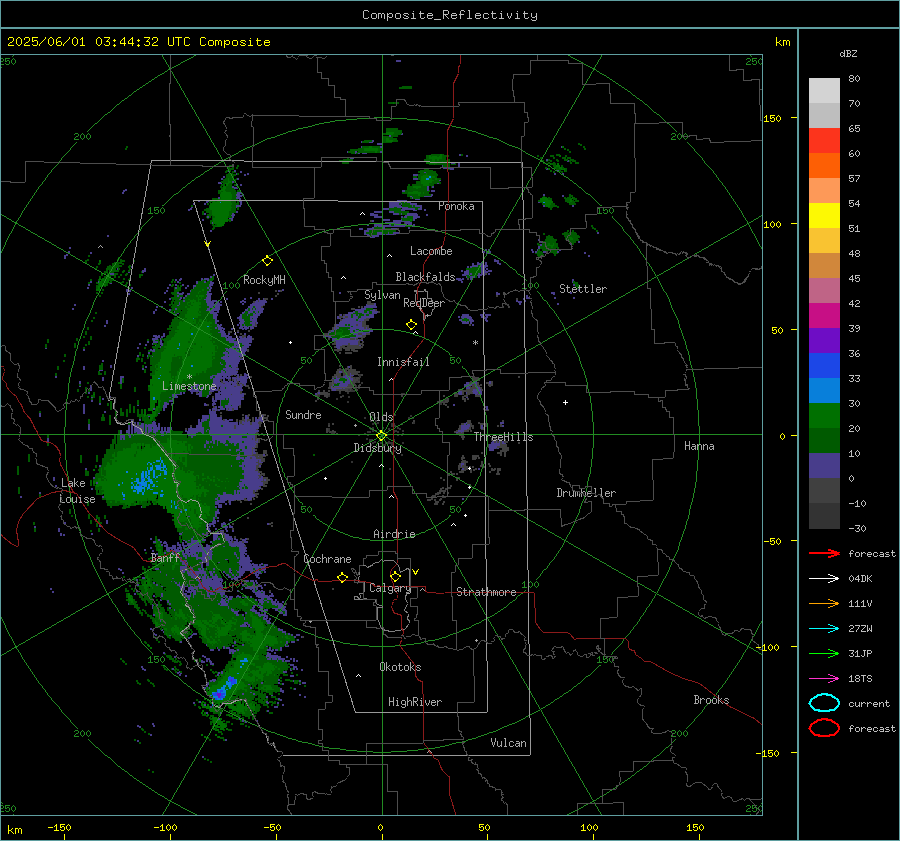Click the cyan current ellipse legend icon
Viewport: 900px width, 841px height.
point(824,703)
